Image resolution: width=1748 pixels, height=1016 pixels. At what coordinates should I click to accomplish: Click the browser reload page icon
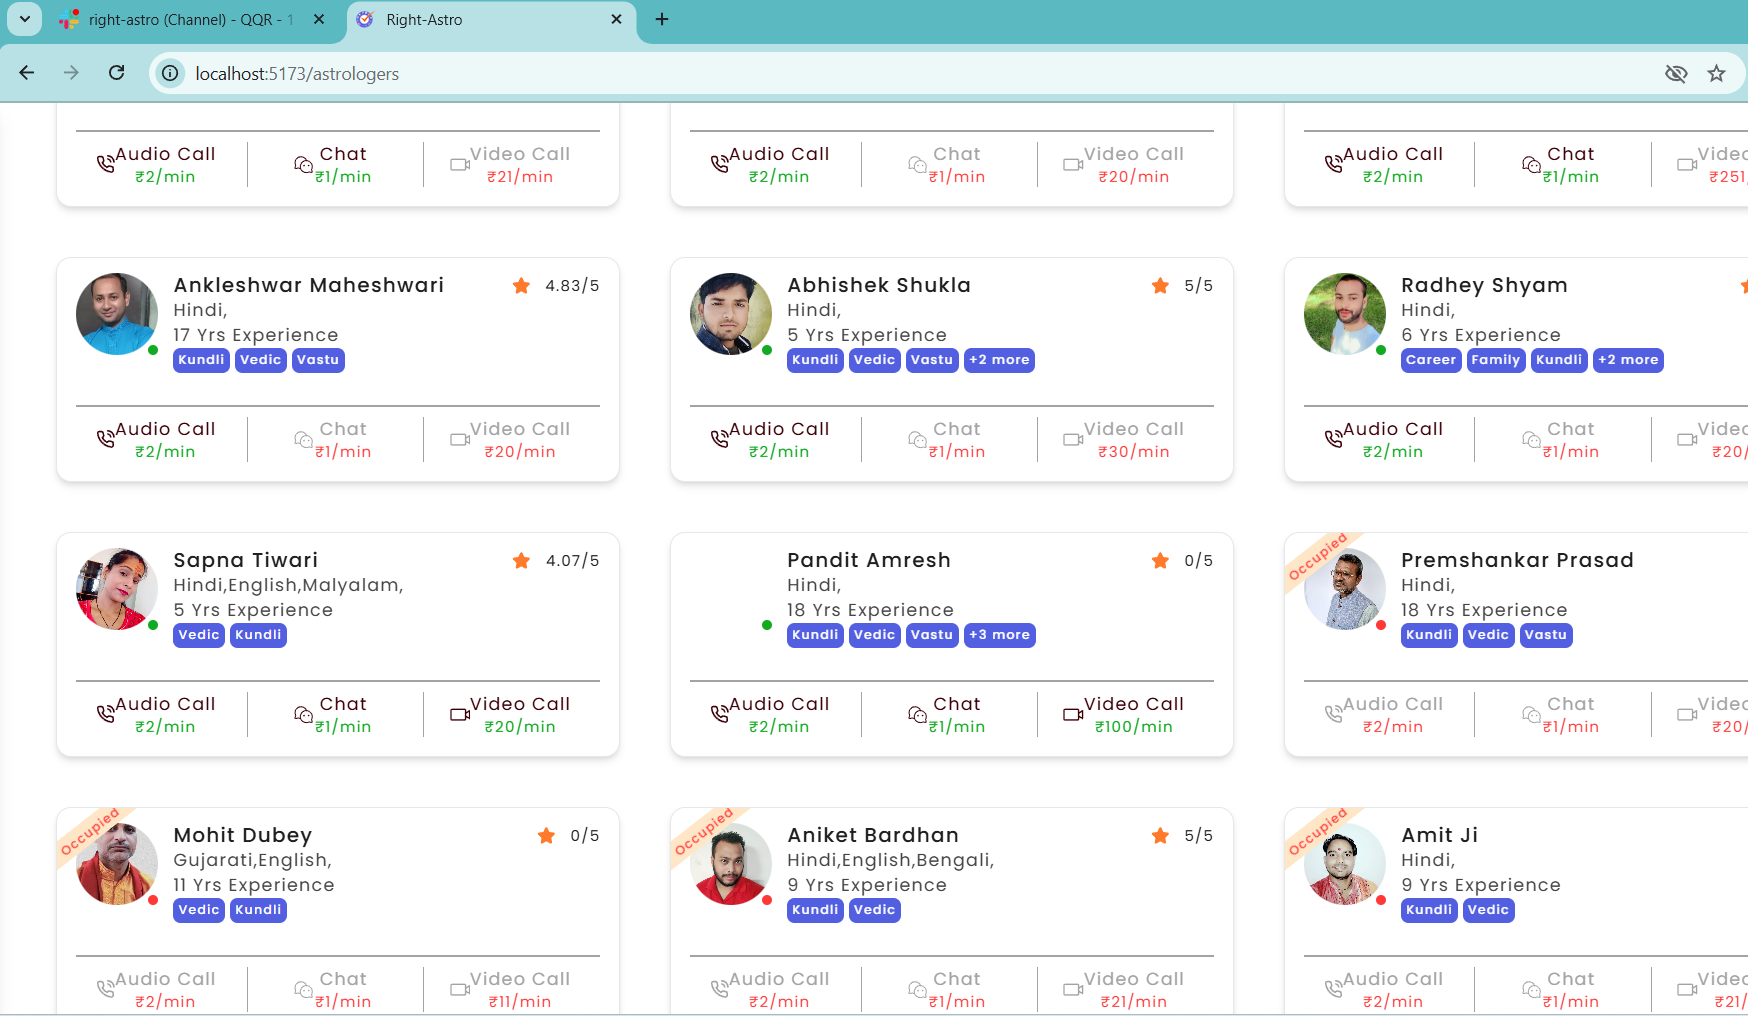click(117, 73)
